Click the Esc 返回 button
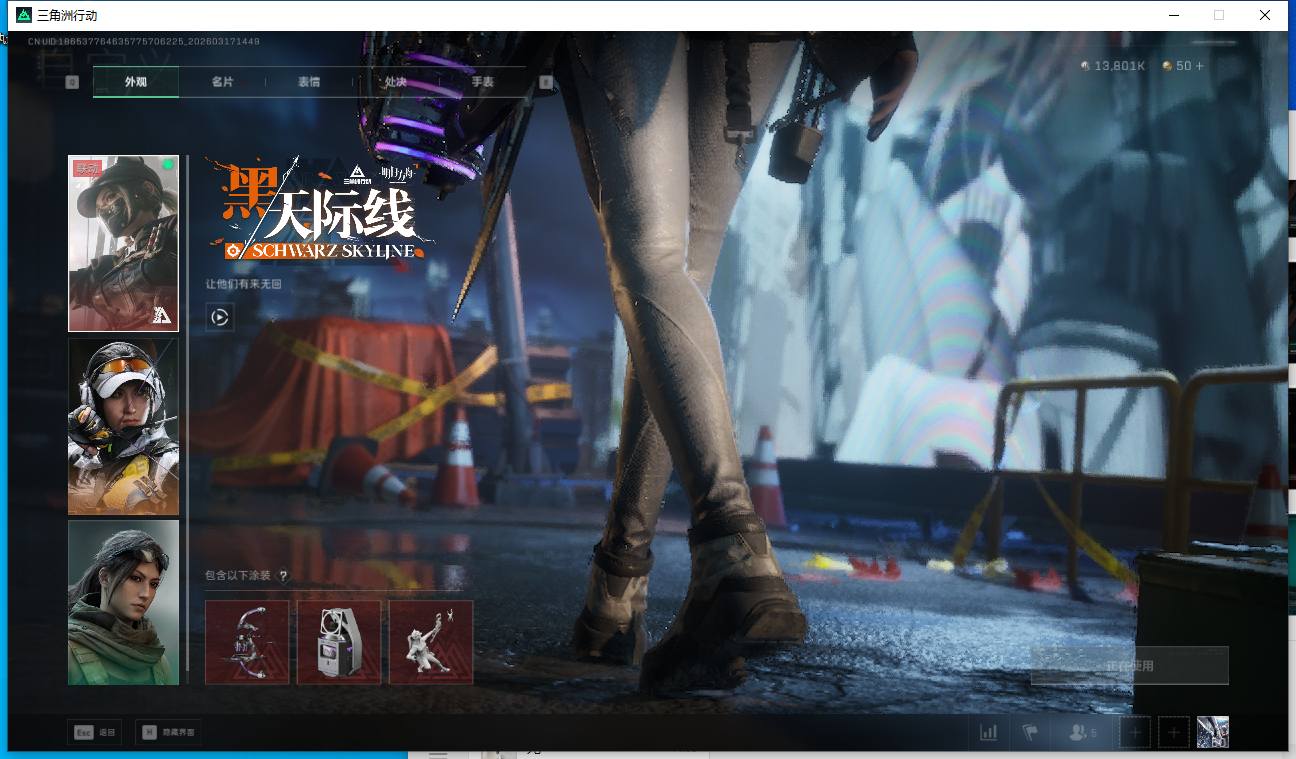 click(x=95, y=732)
